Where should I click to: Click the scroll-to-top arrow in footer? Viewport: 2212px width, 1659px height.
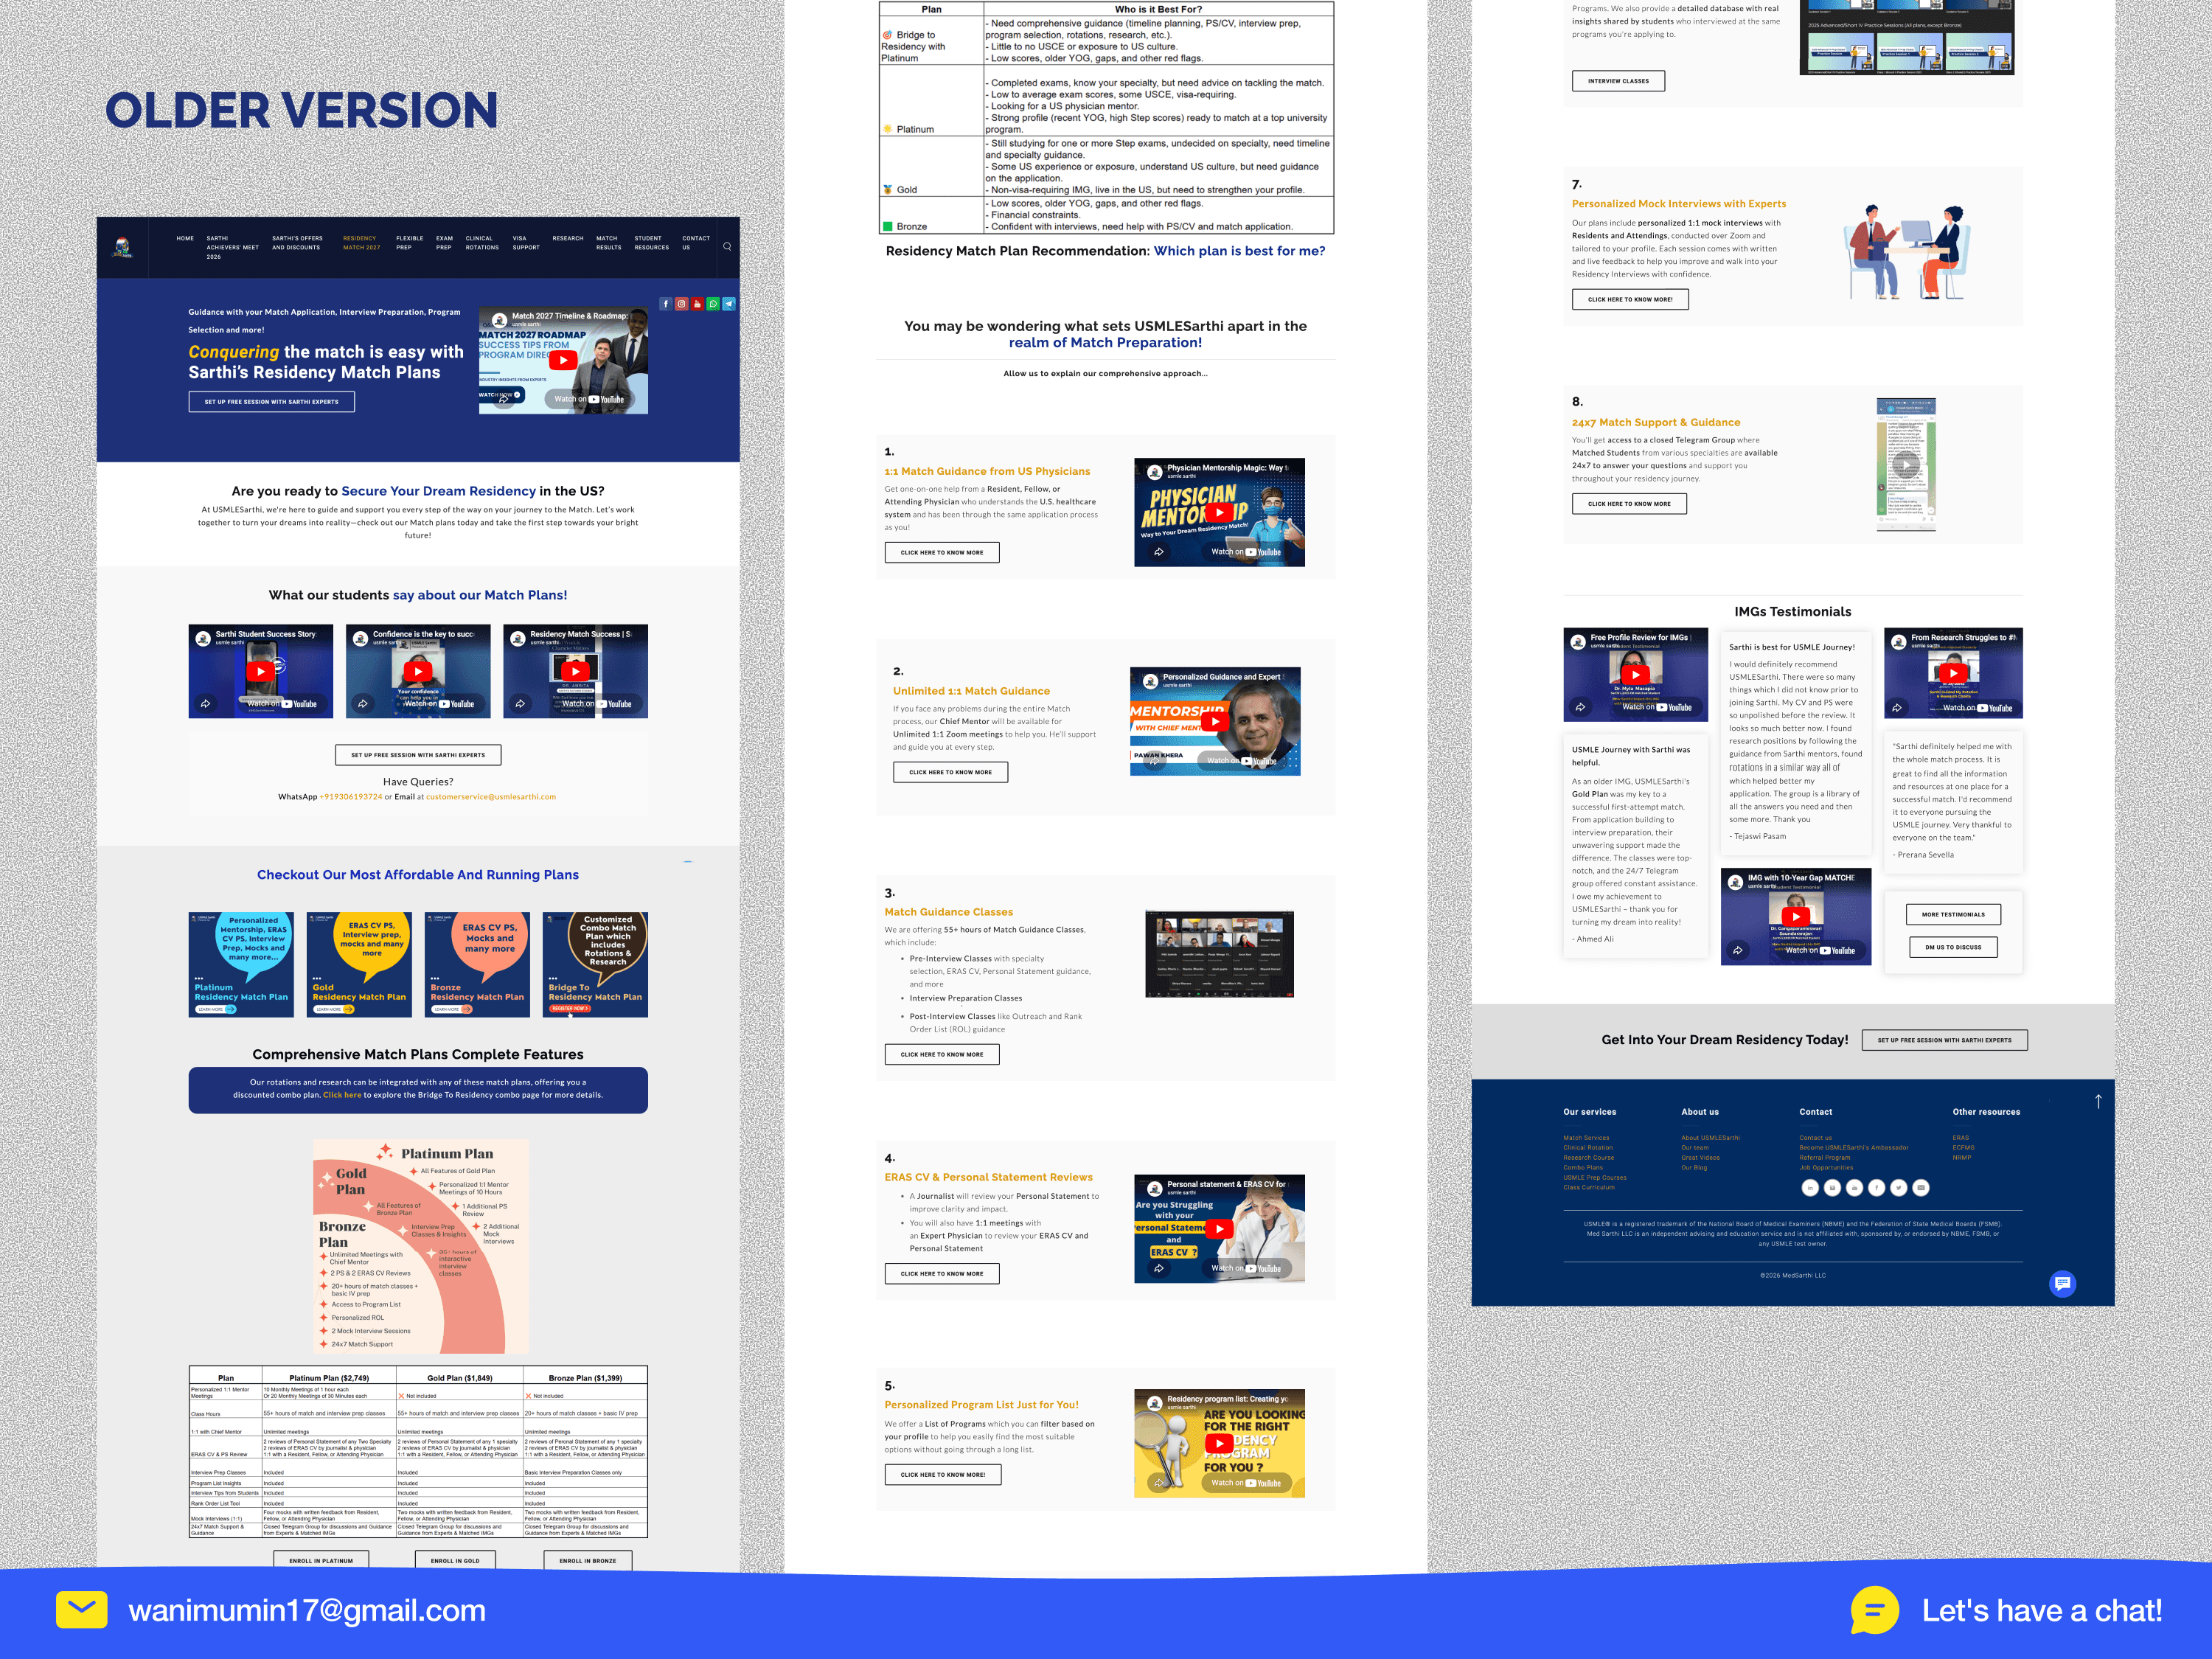pyautogui.click(x=2098, y=1101)
